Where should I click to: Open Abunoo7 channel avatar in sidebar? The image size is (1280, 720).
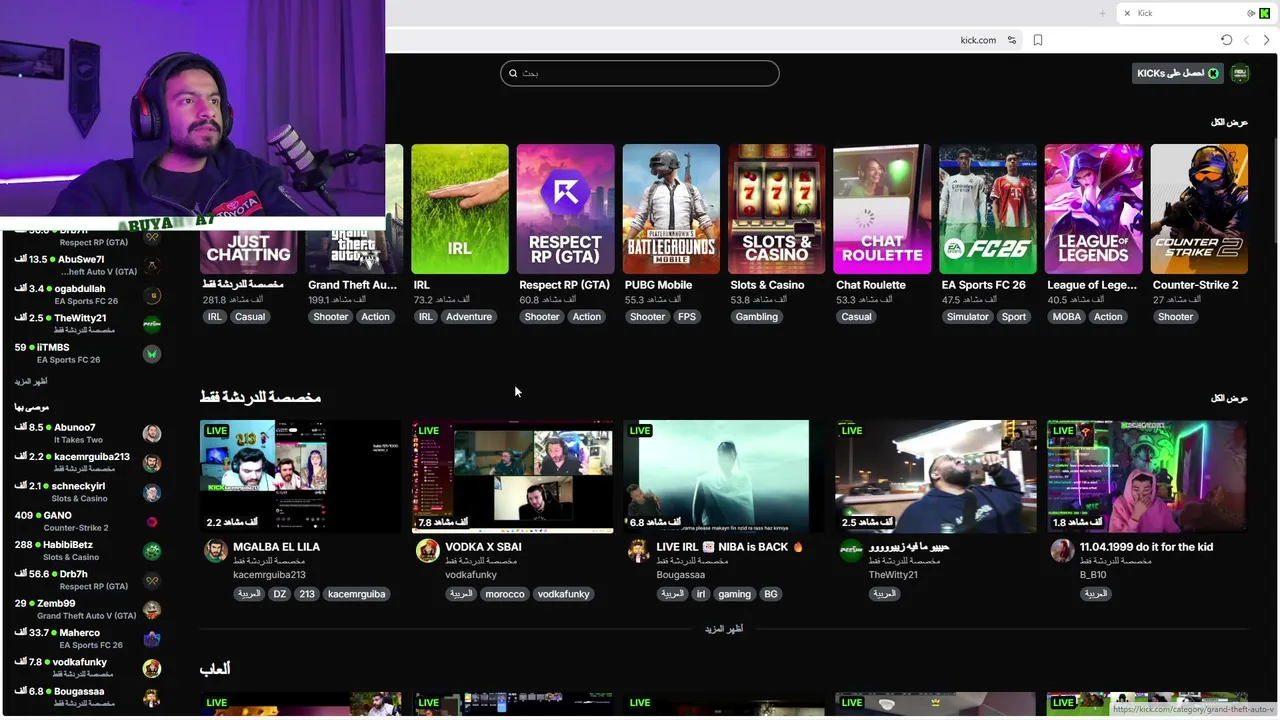click(152, 433)
